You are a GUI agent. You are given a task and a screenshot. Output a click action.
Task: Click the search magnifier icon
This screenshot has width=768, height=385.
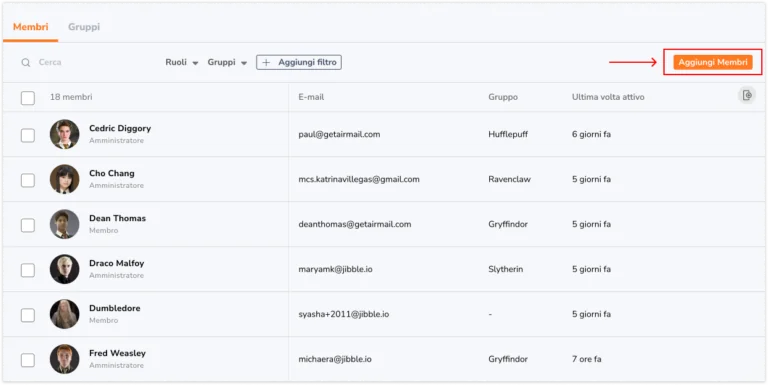(26, 63)
